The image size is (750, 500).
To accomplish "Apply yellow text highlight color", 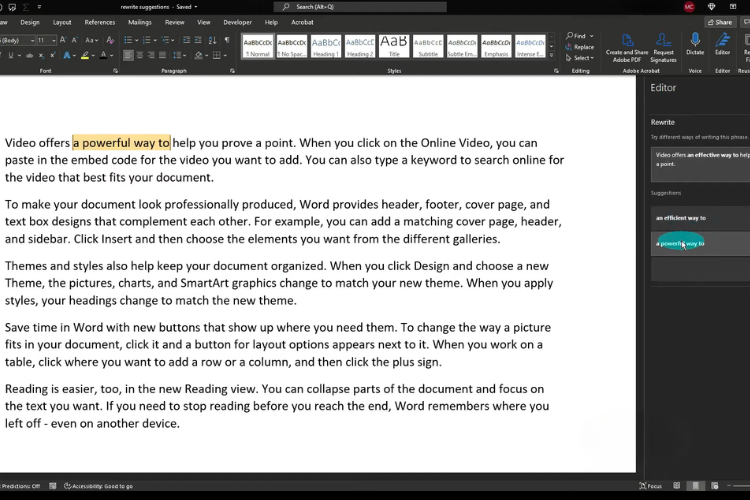I will tap(85, 56).
